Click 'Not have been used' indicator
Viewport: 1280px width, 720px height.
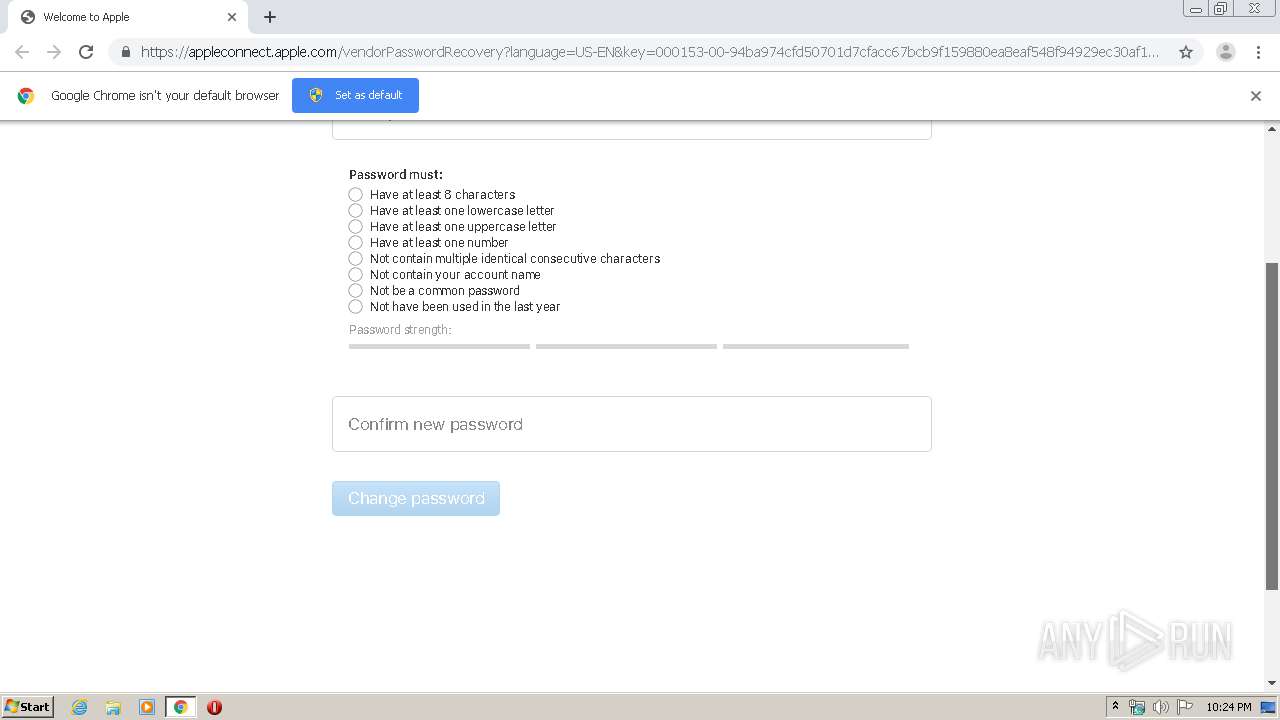(355, 306)
